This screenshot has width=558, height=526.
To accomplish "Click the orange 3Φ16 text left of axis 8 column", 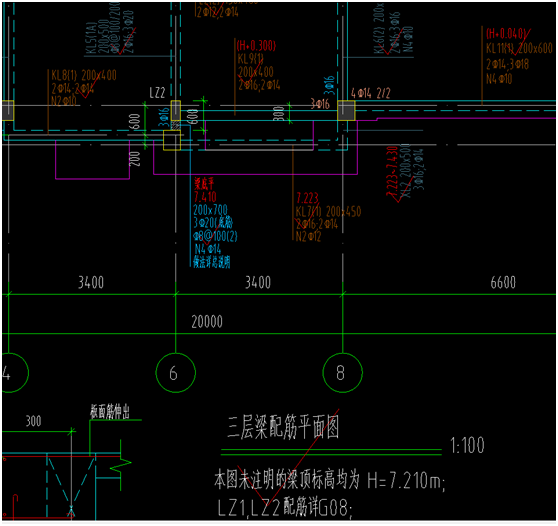I will pyautogui.click(x=320, y=104).
